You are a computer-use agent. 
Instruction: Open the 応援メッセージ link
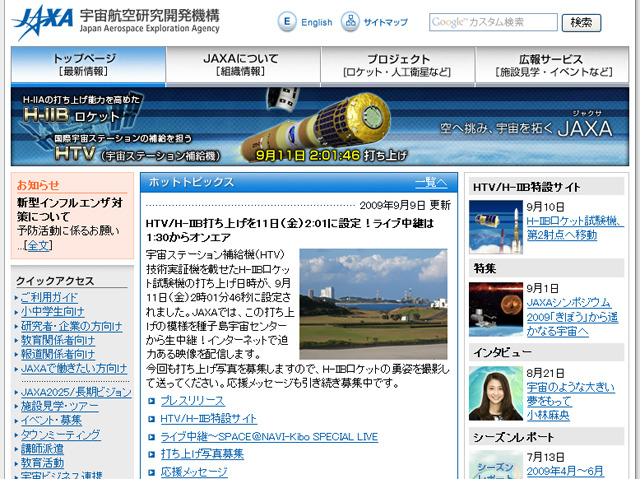194,472
